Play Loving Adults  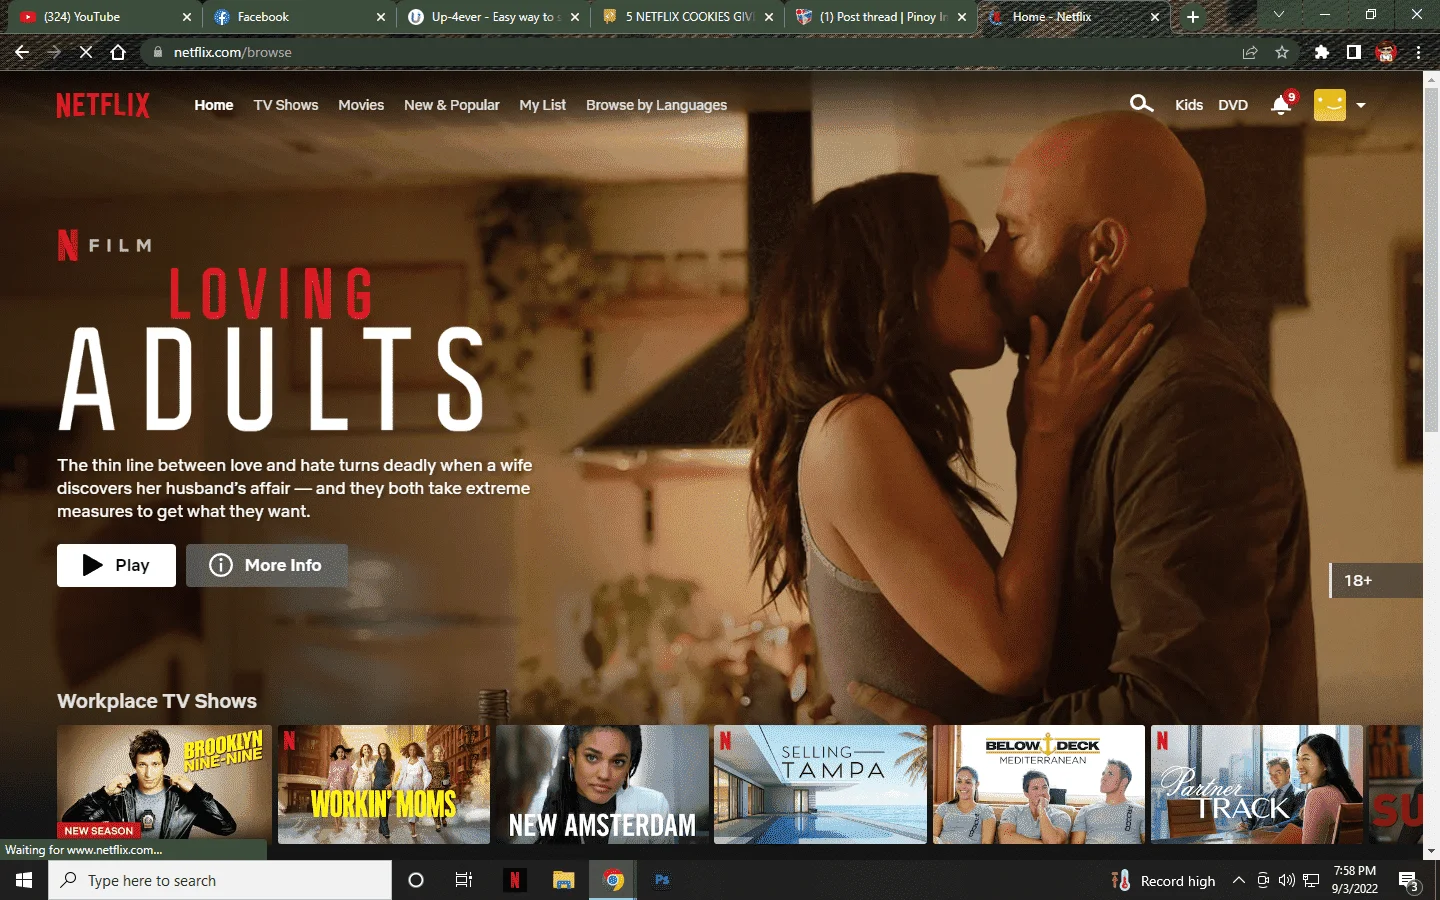tap(116, 565)
